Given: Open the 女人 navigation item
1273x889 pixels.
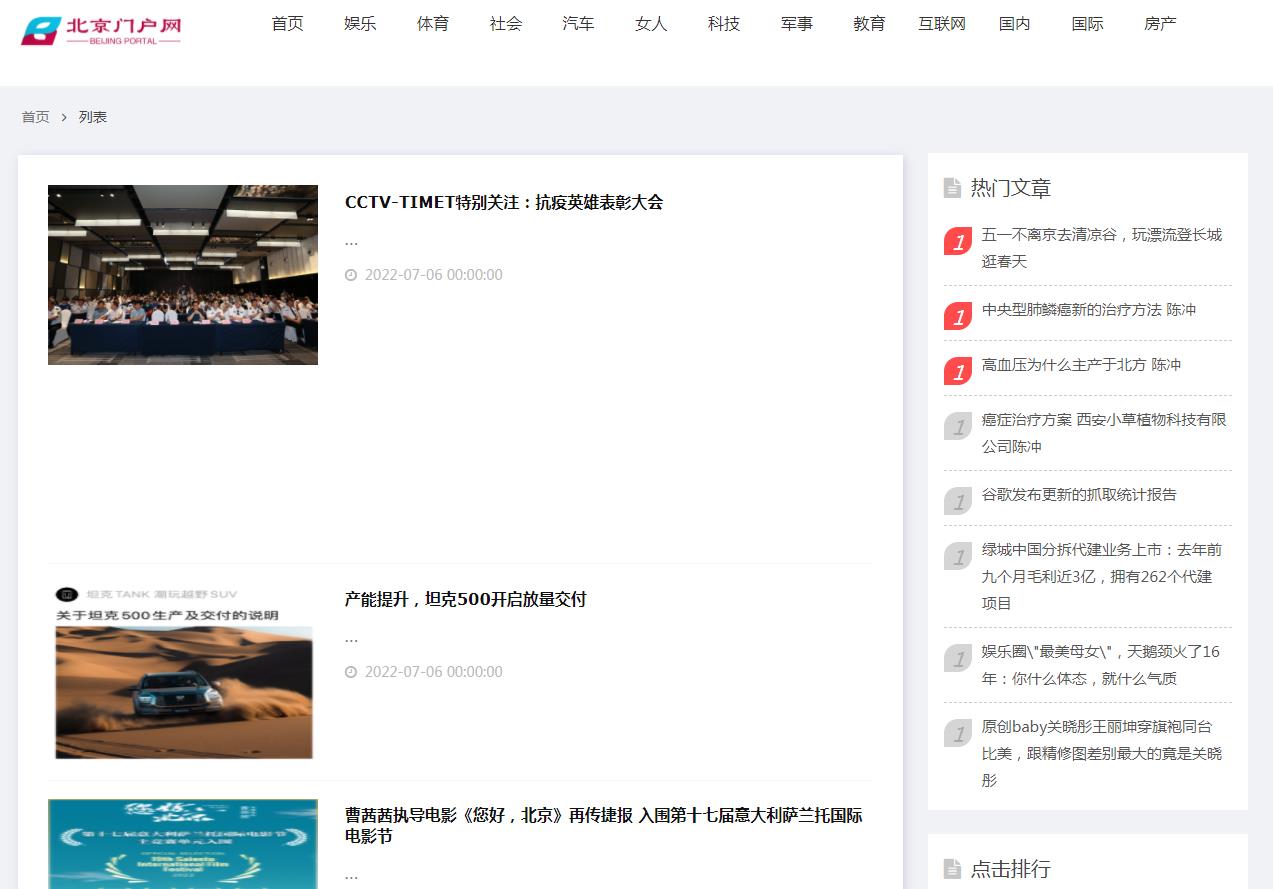Looking at the screenshot, I should 651,23.
